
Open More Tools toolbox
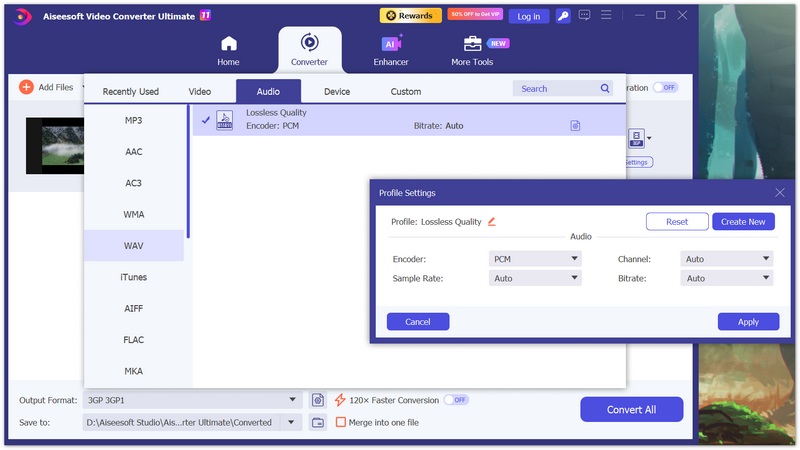click(x=472, y=51)
